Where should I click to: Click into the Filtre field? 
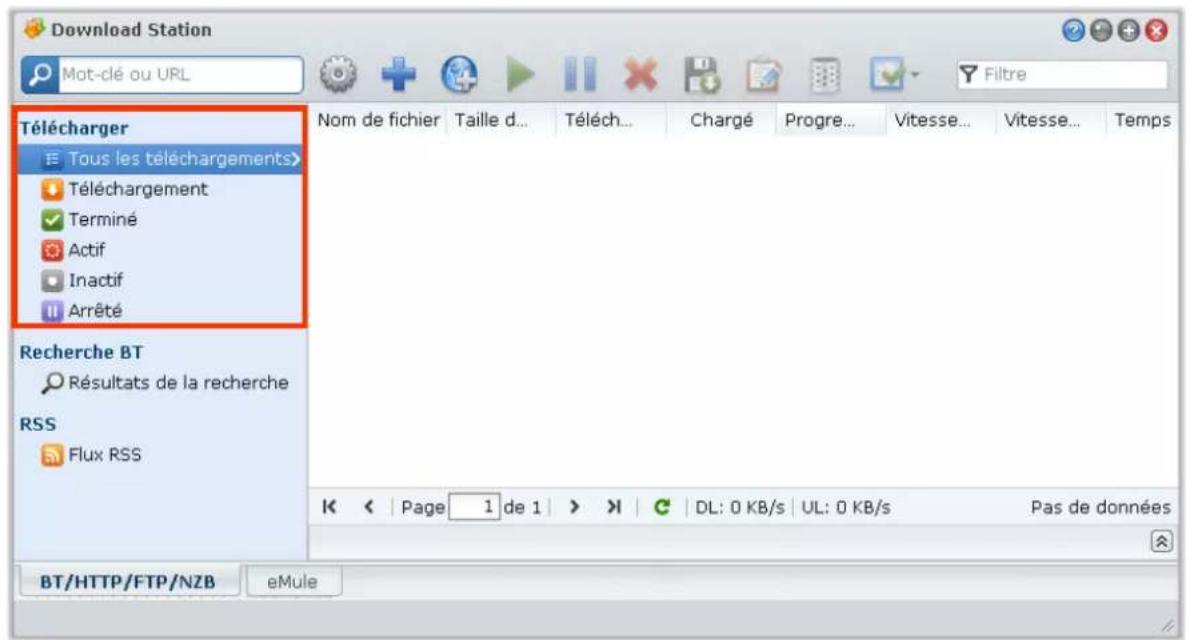tap(1062, 74)
